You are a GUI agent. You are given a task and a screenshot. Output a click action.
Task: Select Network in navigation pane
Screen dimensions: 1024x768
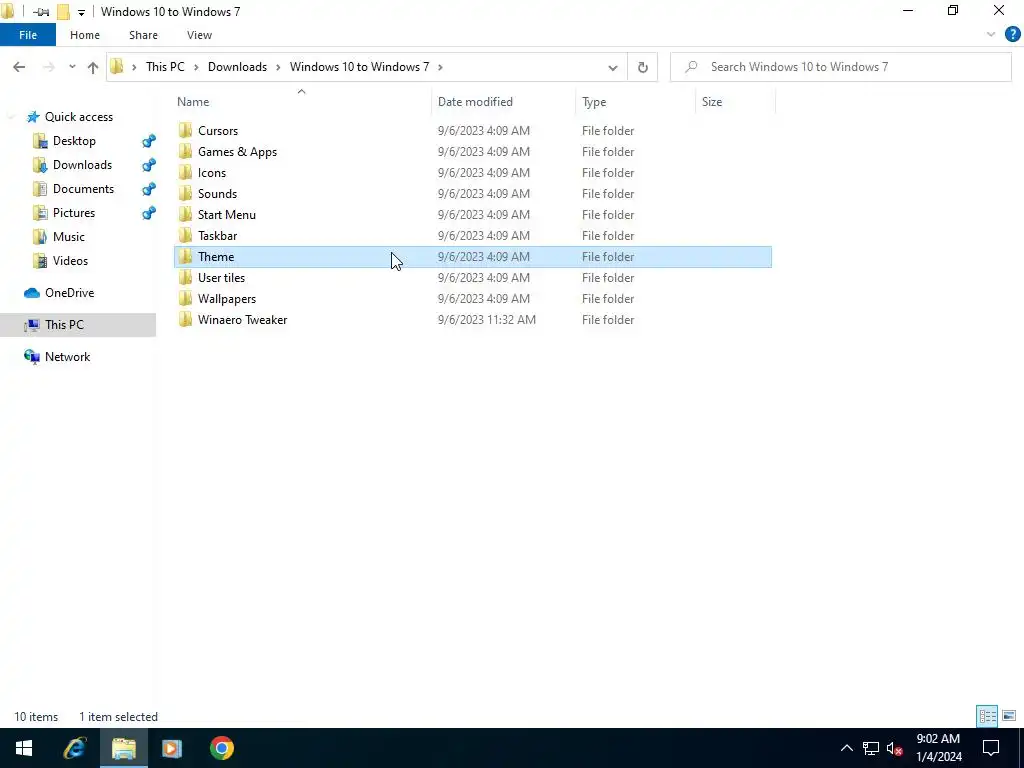pos(67,357)
